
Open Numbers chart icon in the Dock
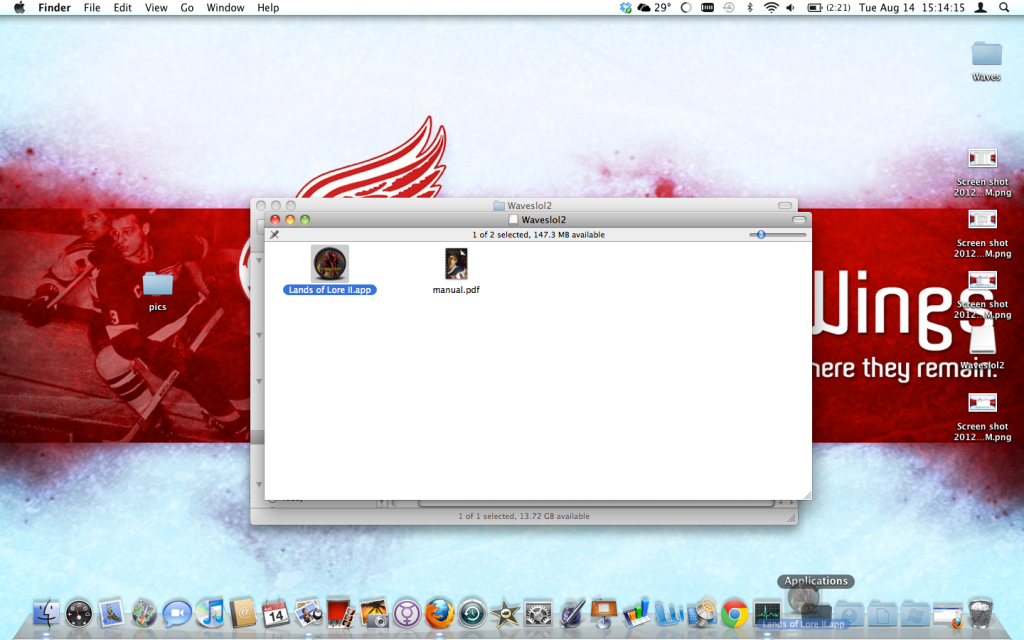pyautogui.click(x=636, y=614)
